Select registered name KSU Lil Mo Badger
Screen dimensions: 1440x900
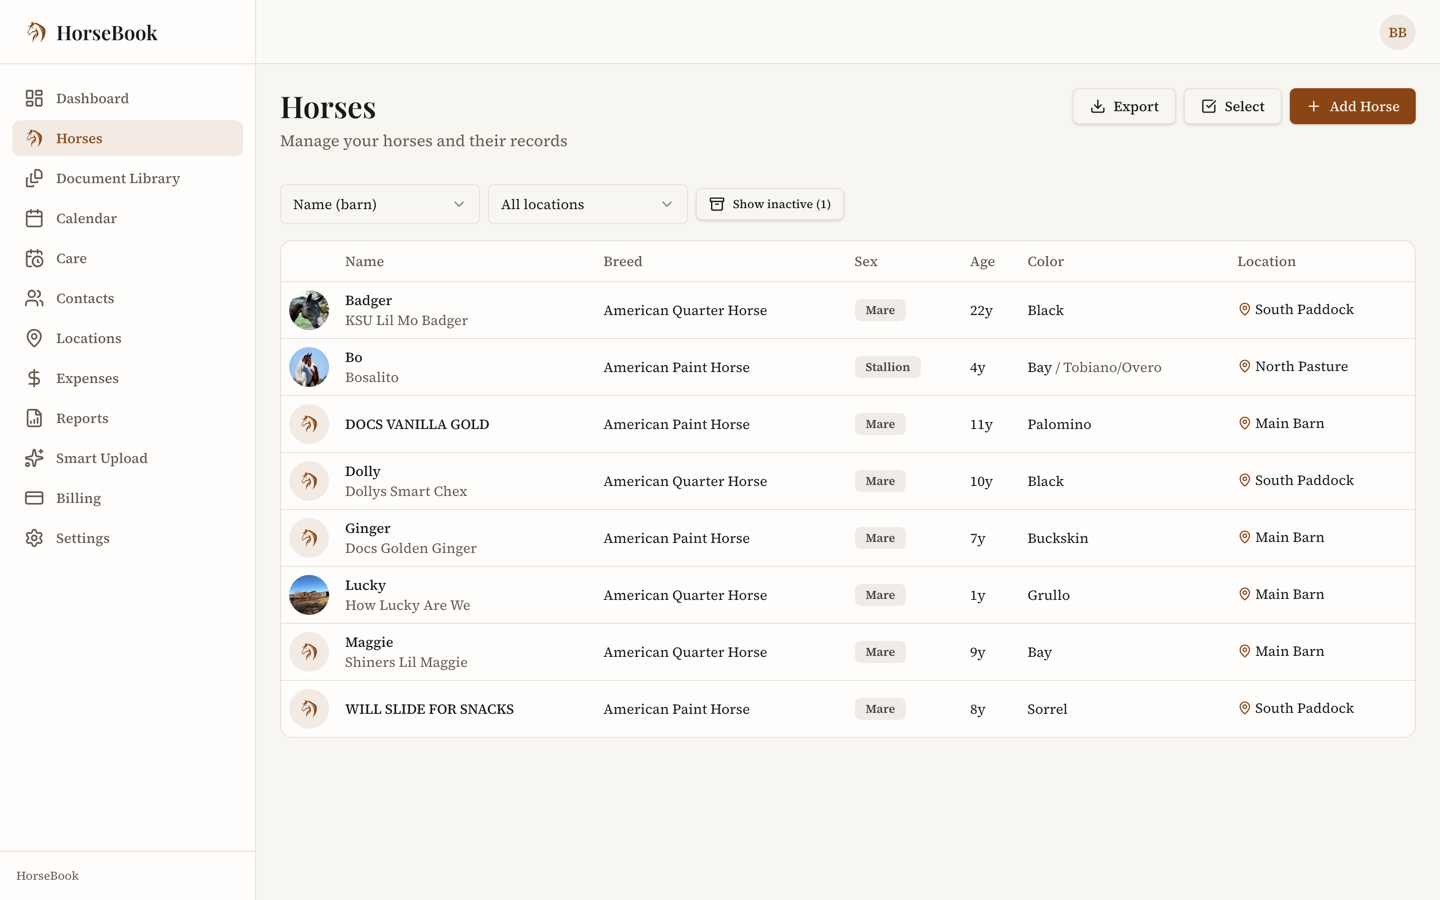[x=406, y=320]
